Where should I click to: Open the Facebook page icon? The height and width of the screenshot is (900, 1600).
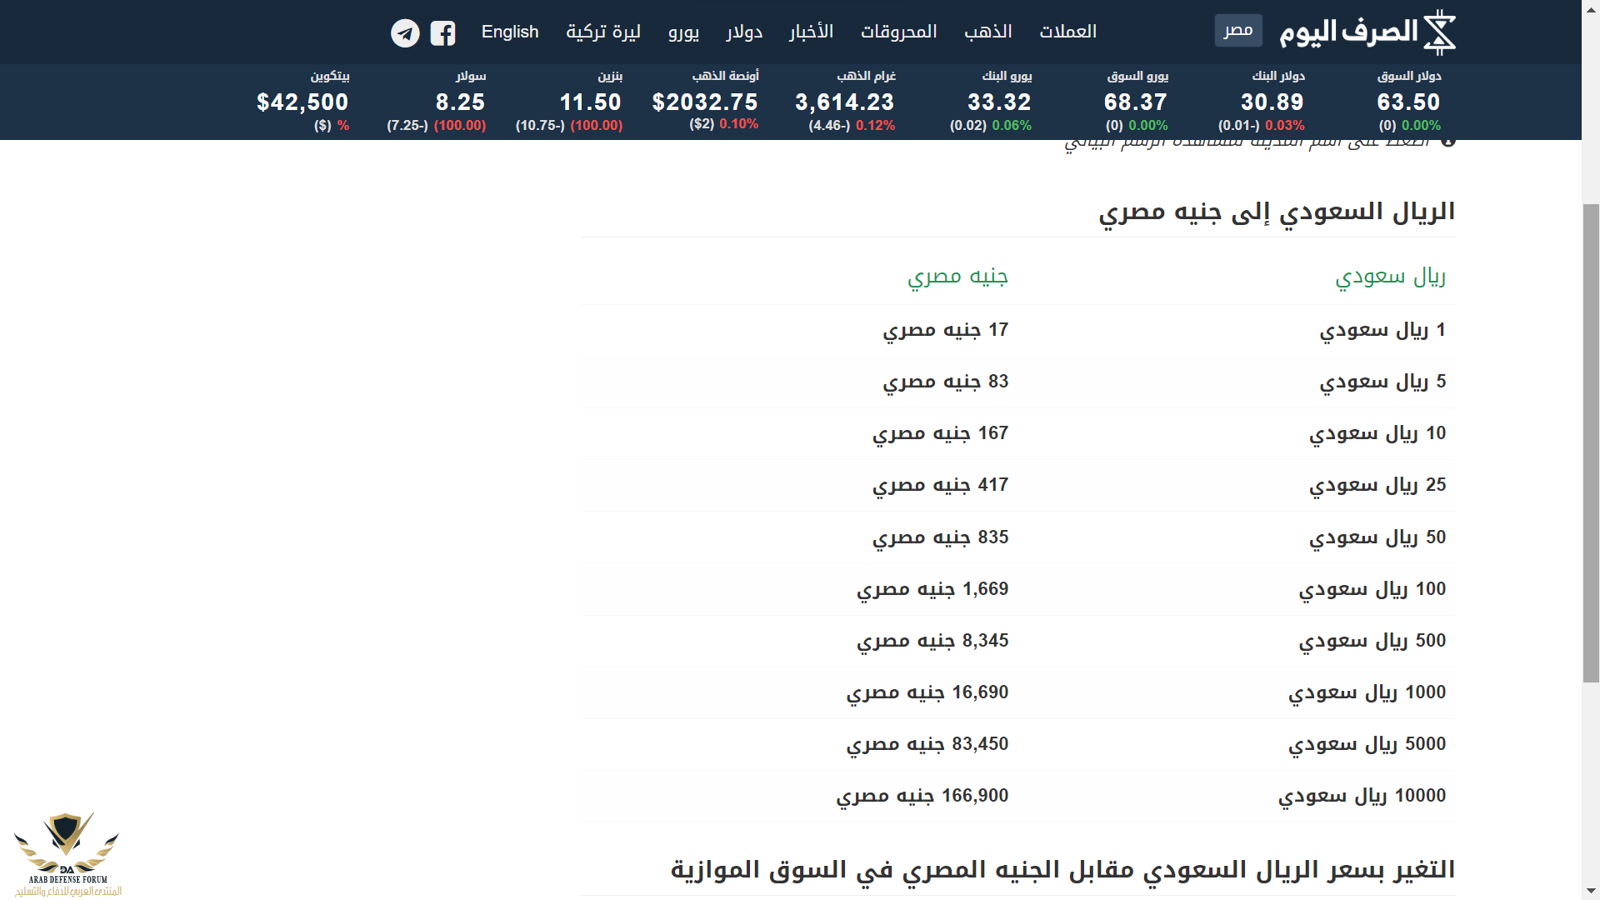click(x=443, y=33)
